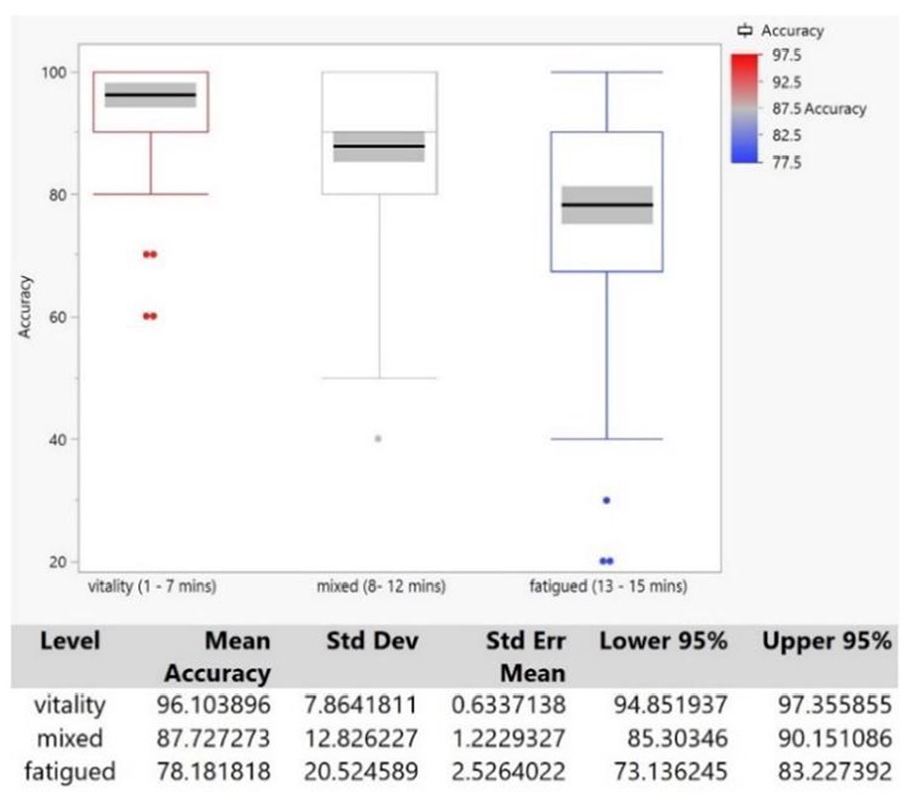Click the Std Dev column header

click(x=372, y=641)
